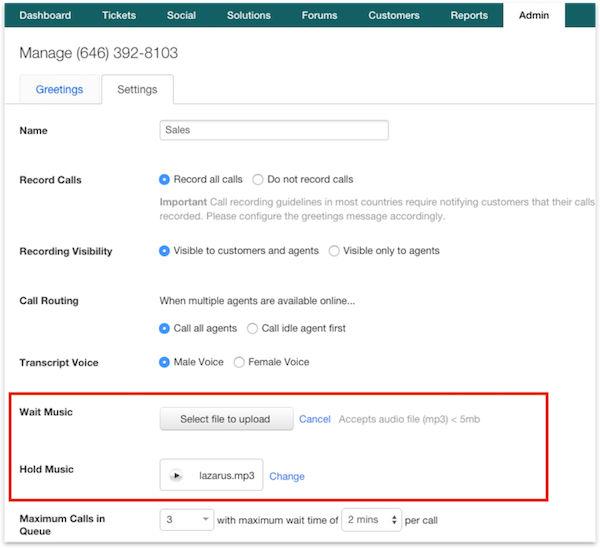This screenshot has width=600, height=548.
Task: Select Record all calls option
Action: [x=164, y=179]
